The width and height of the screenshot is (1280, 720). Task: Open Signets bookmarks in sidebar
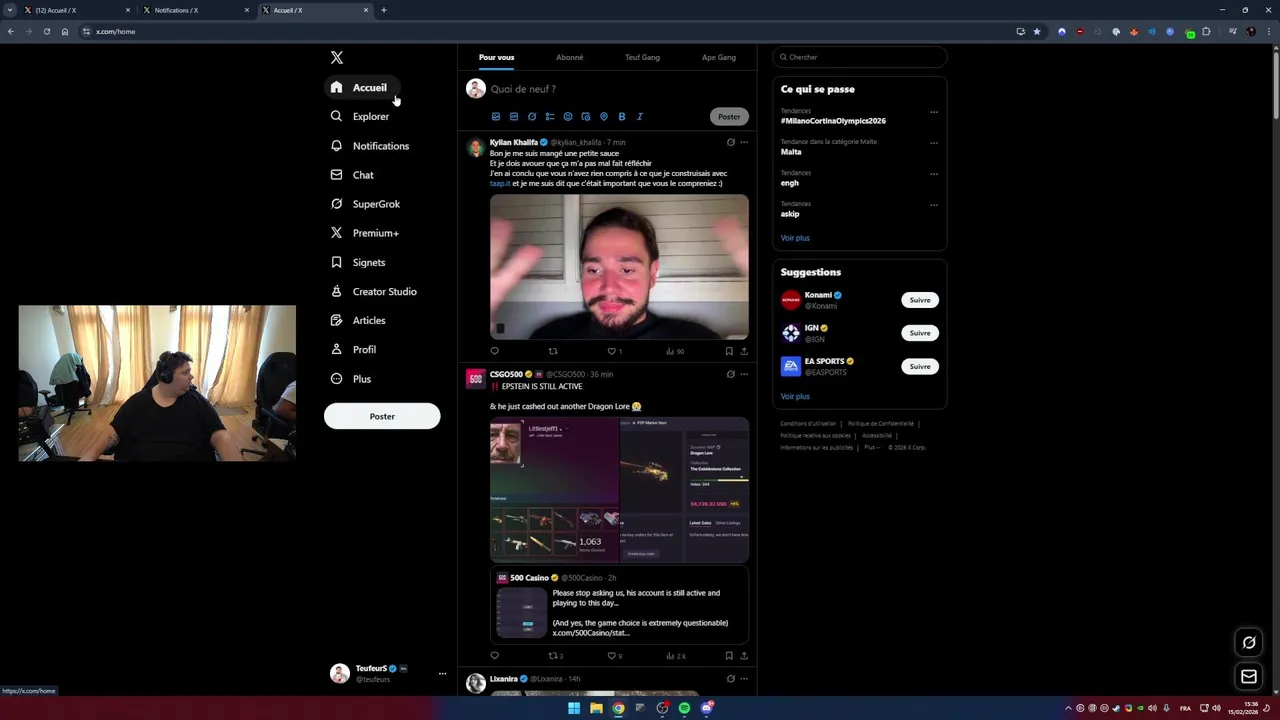point(358,262)
